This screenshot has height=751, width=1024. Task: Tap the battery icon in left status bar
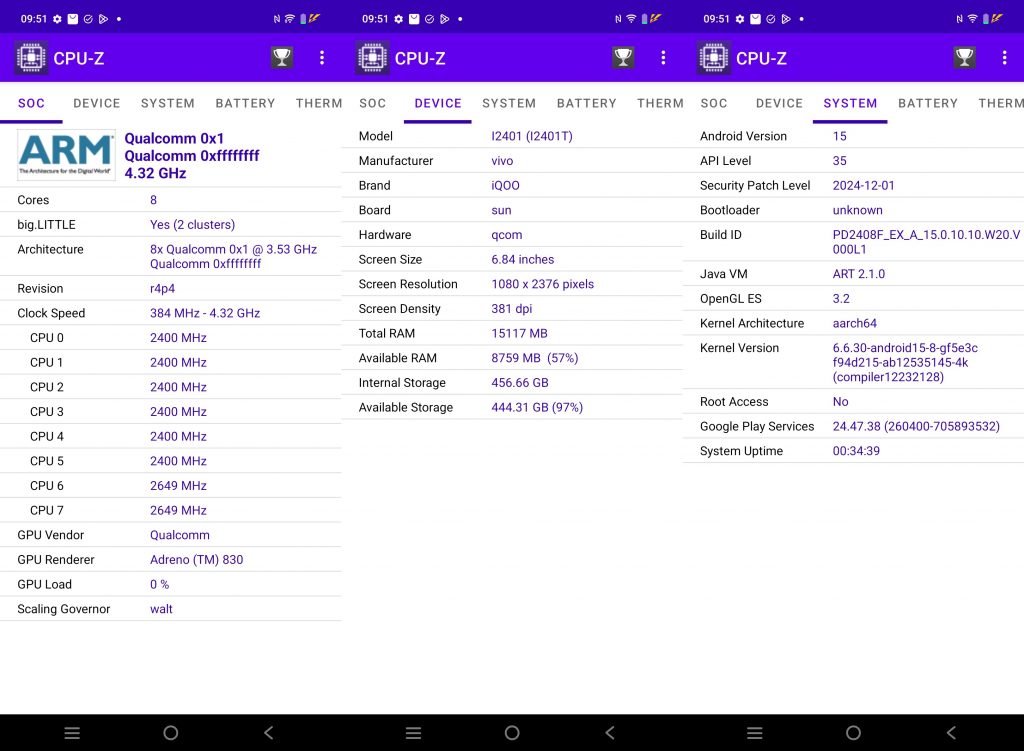coord(303,19)
